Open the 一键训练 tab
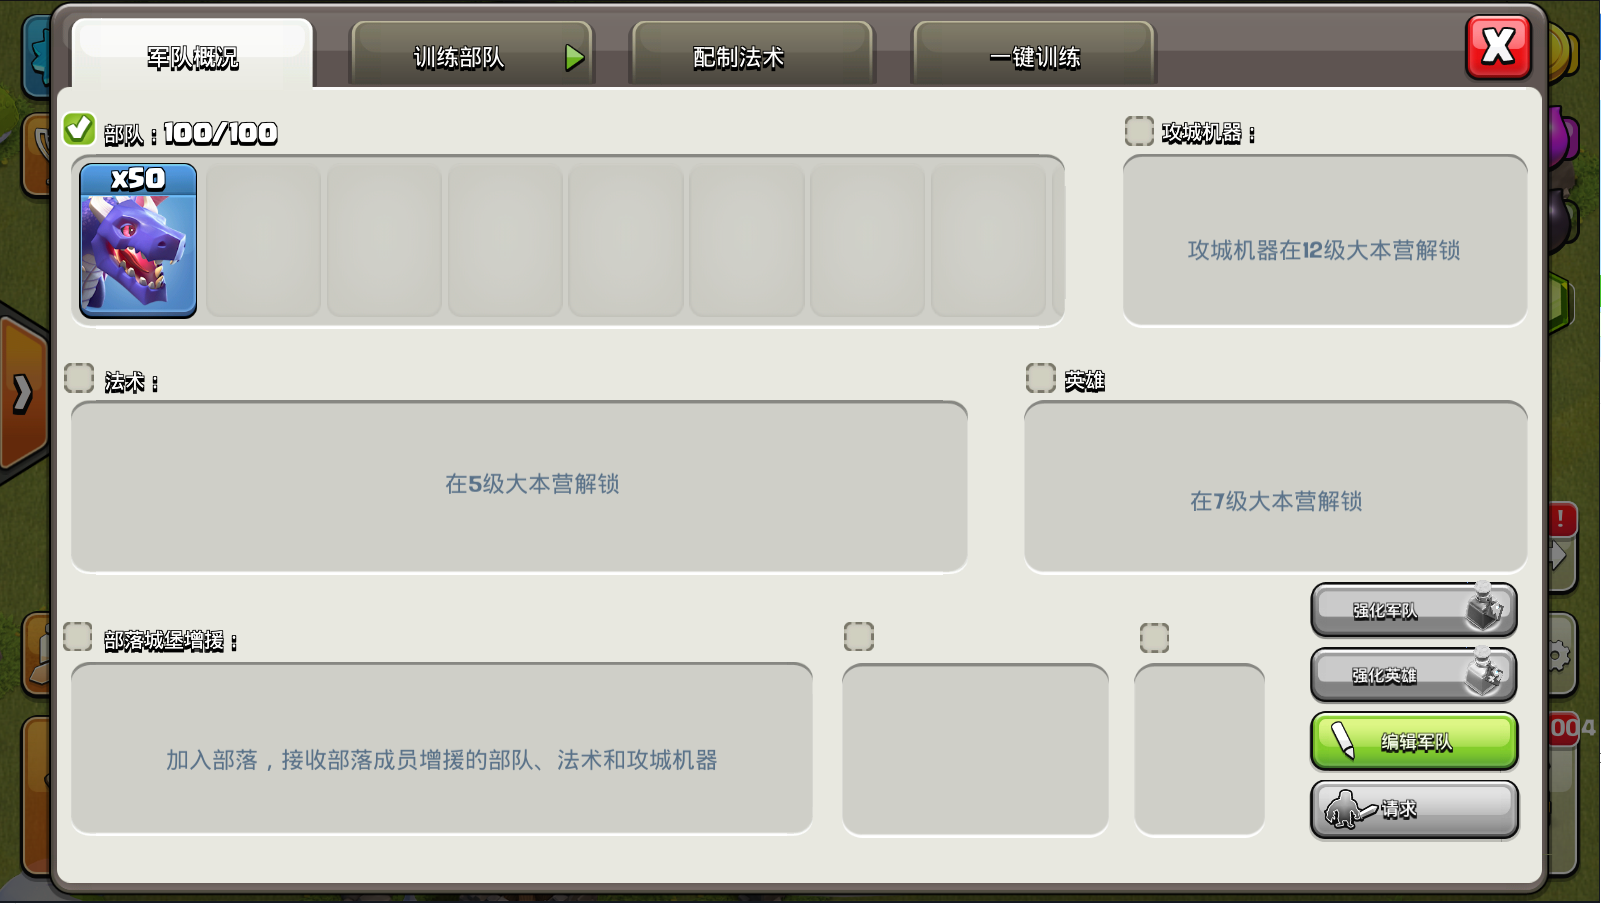 pos(1034,57)
